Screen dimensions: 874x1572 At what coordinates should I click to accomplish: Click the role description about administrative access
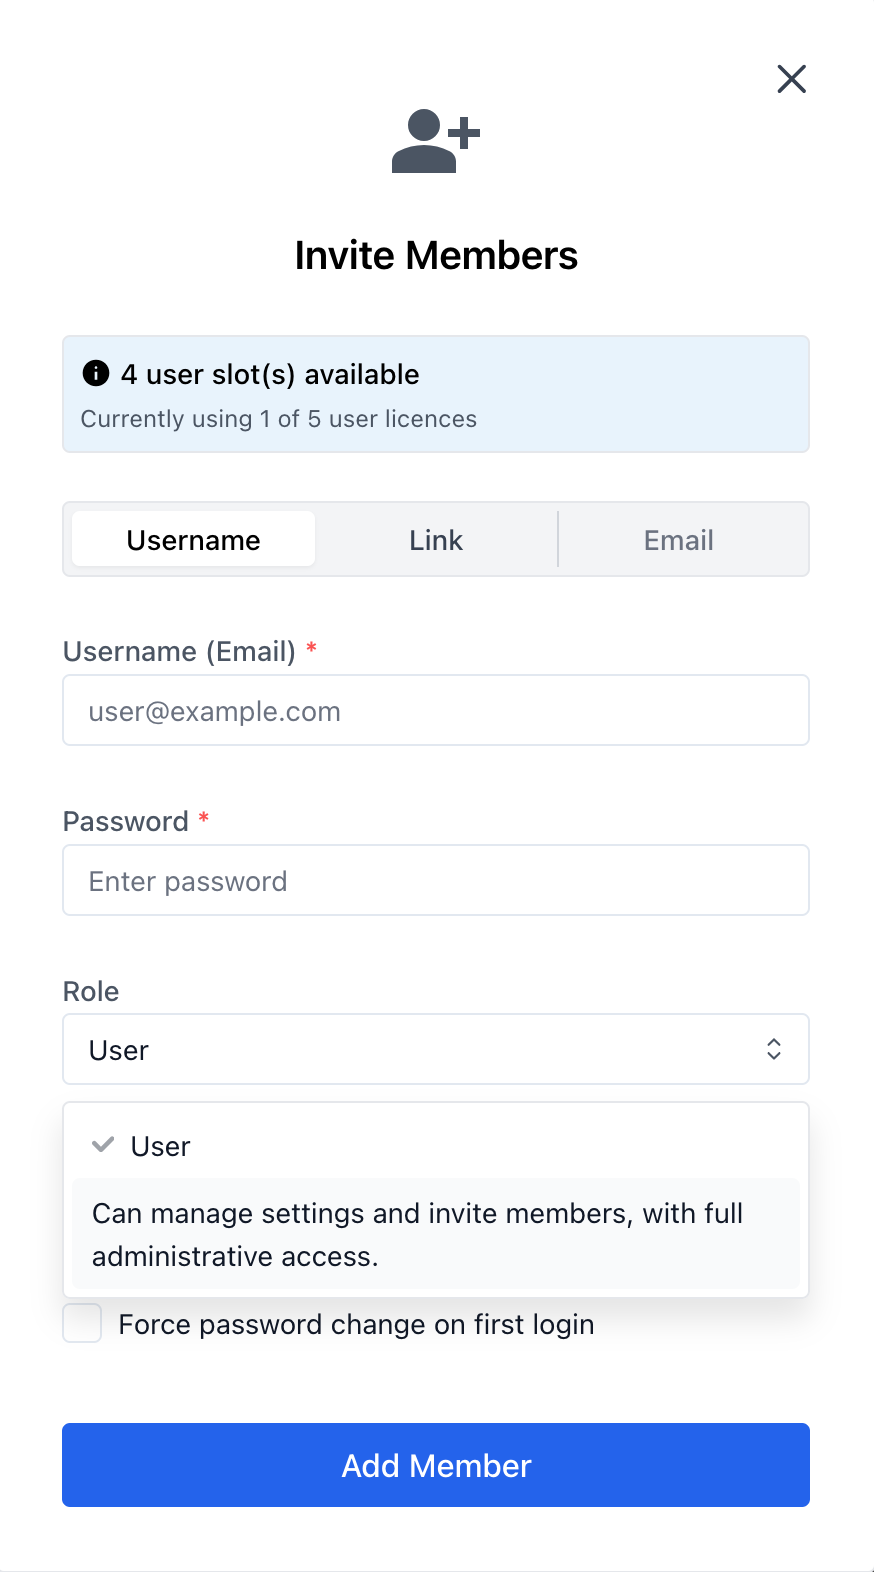[x=417, y=1234]
